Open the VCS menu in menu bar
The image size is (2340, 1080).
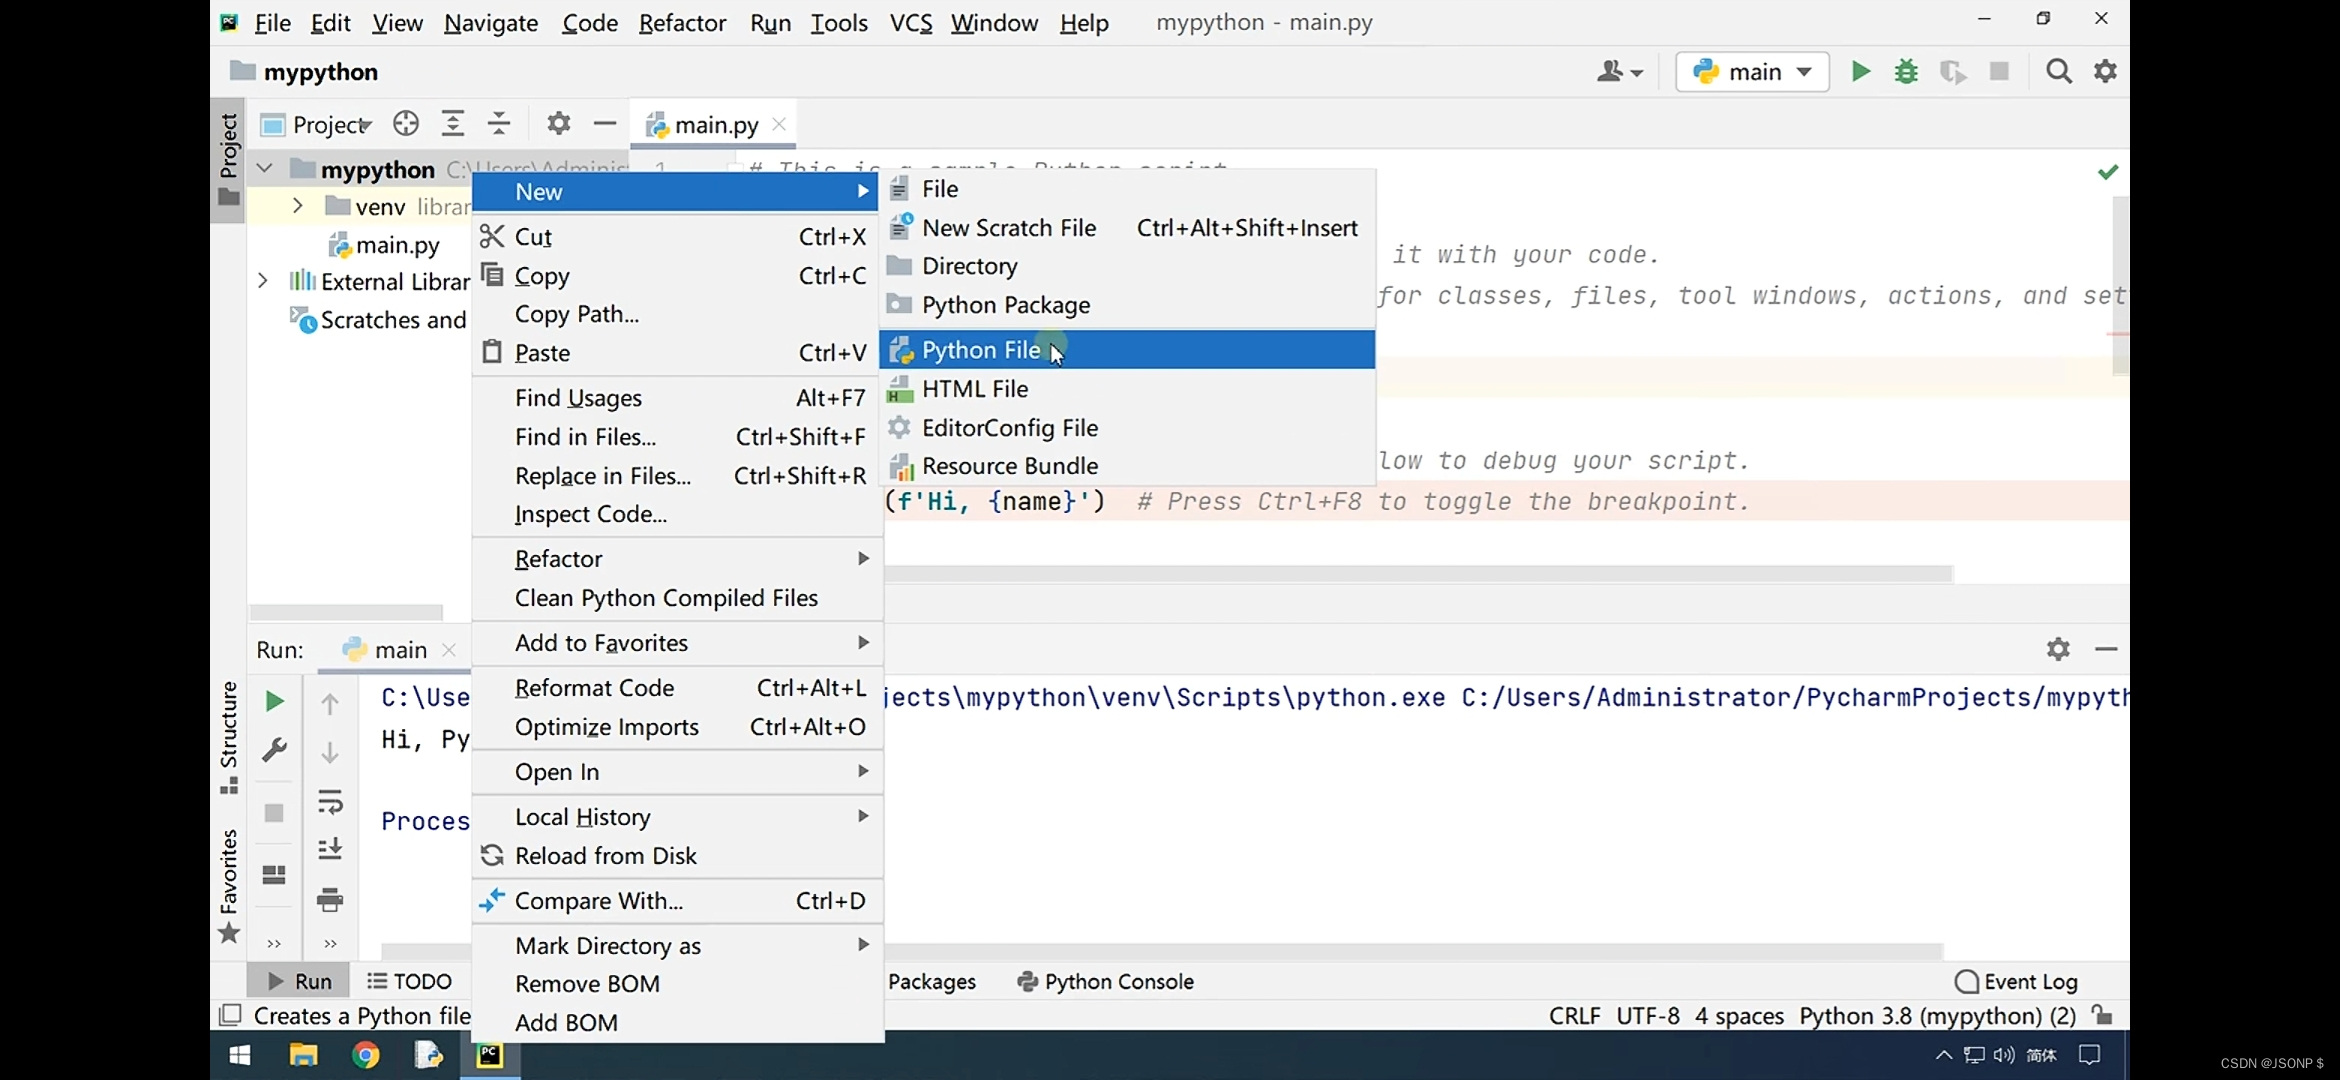coord(910,22)
